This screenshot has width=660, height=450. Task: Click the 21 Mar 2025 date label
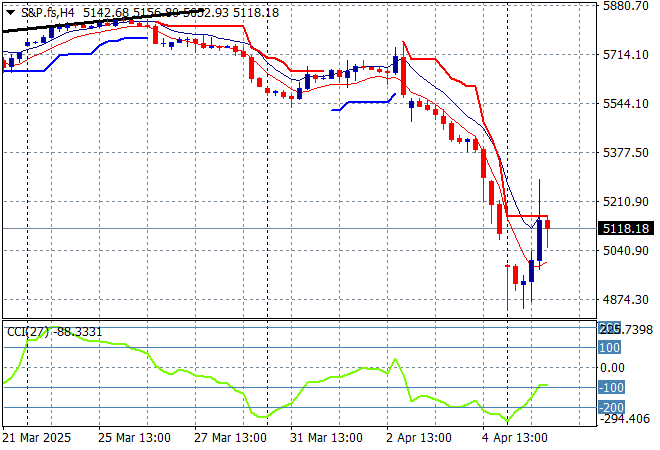pyautogui.click(x=37, y=438)
